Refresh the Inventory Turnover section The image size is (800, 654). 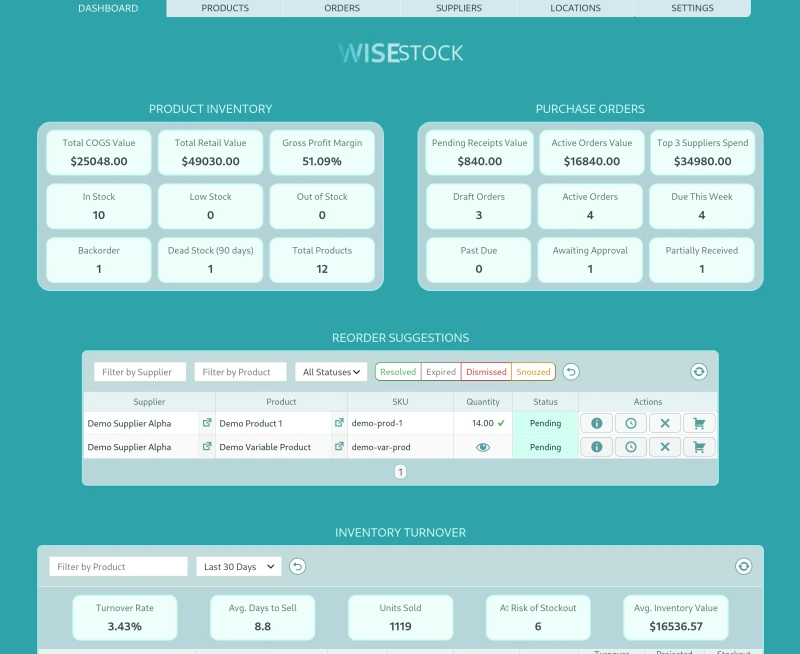[743, 566]
